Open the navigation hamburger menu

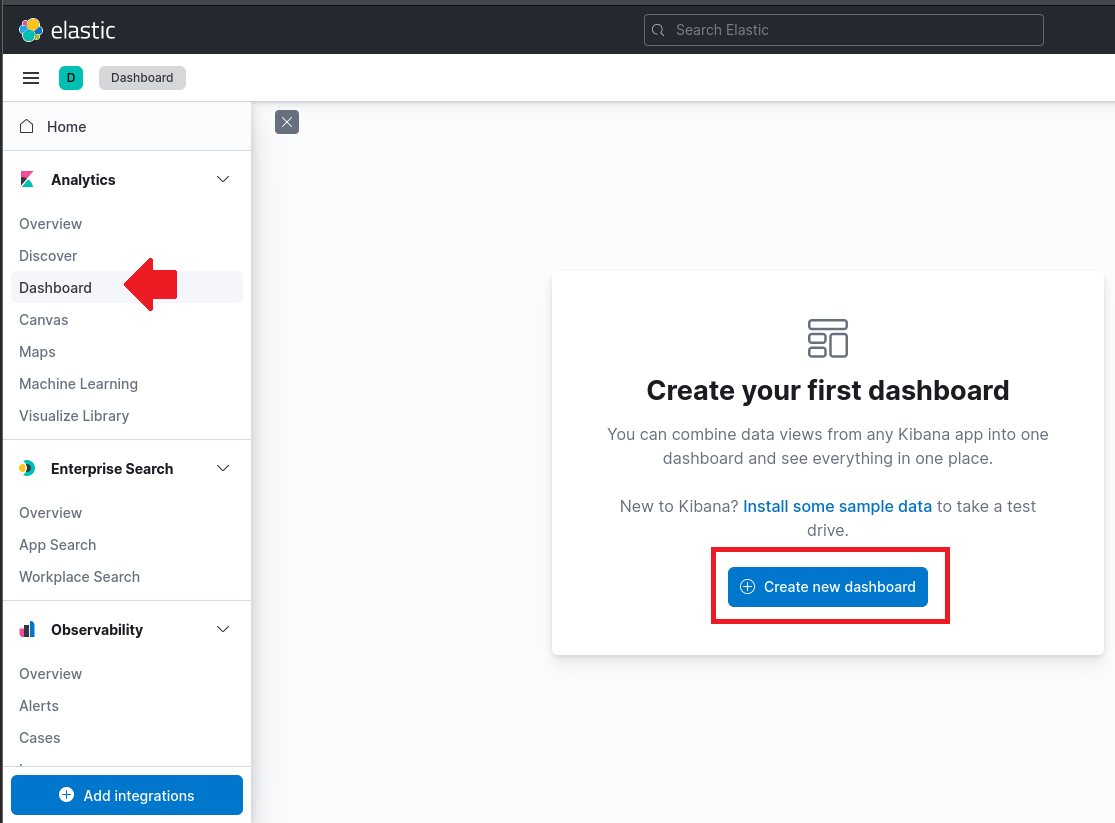point(31,77)
